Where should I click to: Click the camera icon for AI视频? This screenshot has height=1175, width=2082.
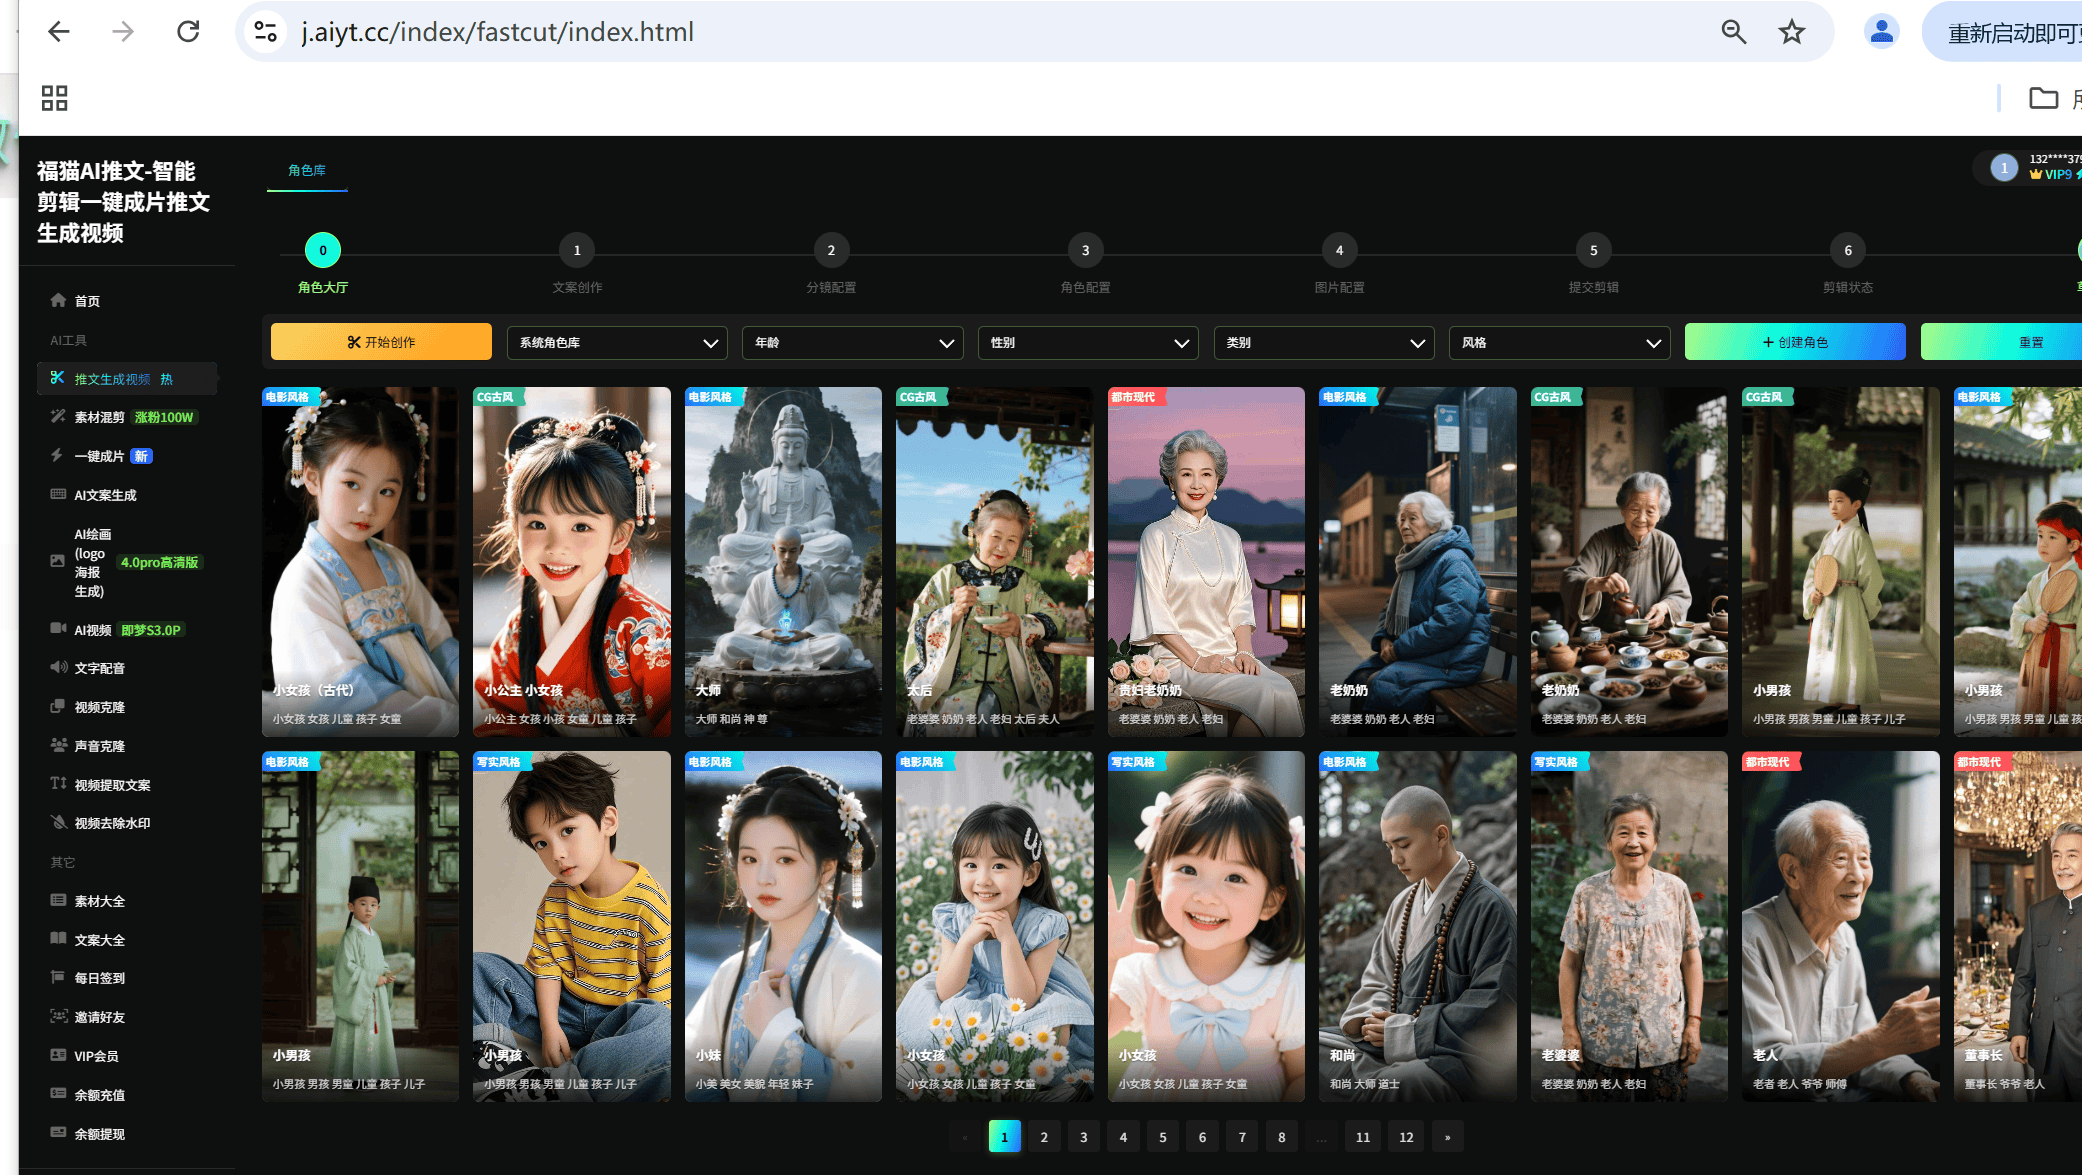pos(58,629)
